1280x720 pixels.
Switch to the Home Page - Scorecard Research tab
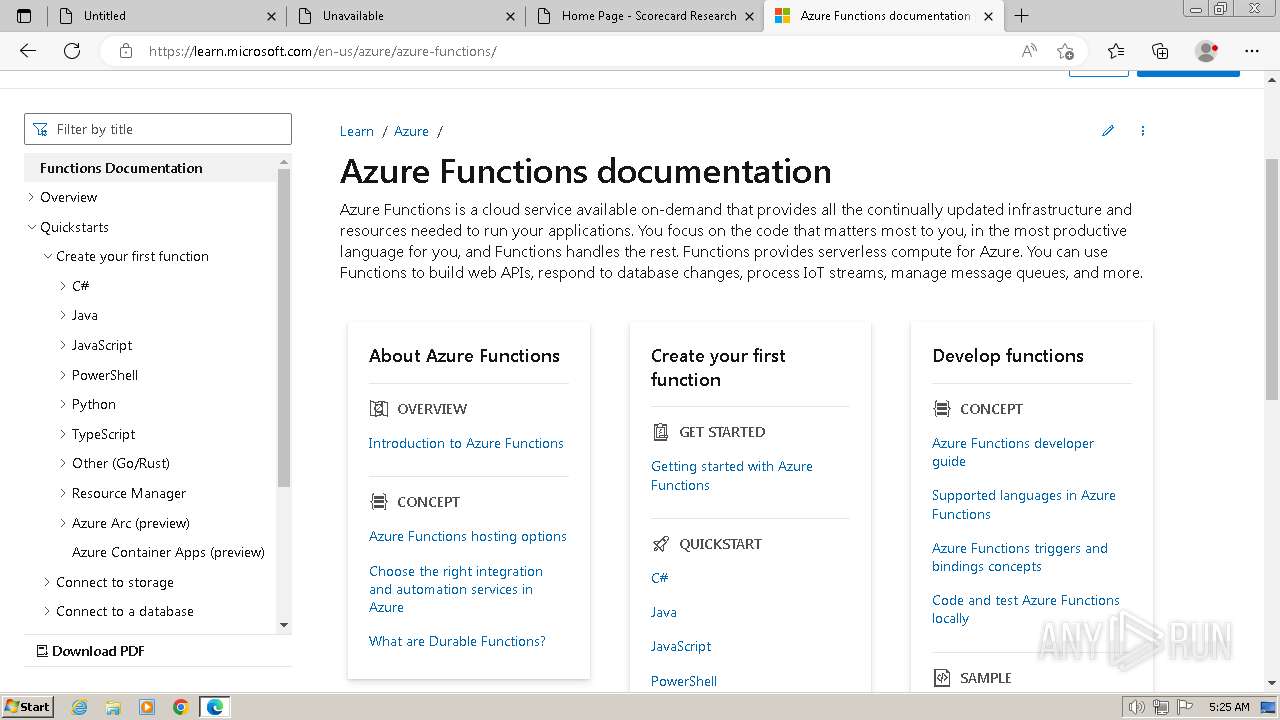pos(648,16)
